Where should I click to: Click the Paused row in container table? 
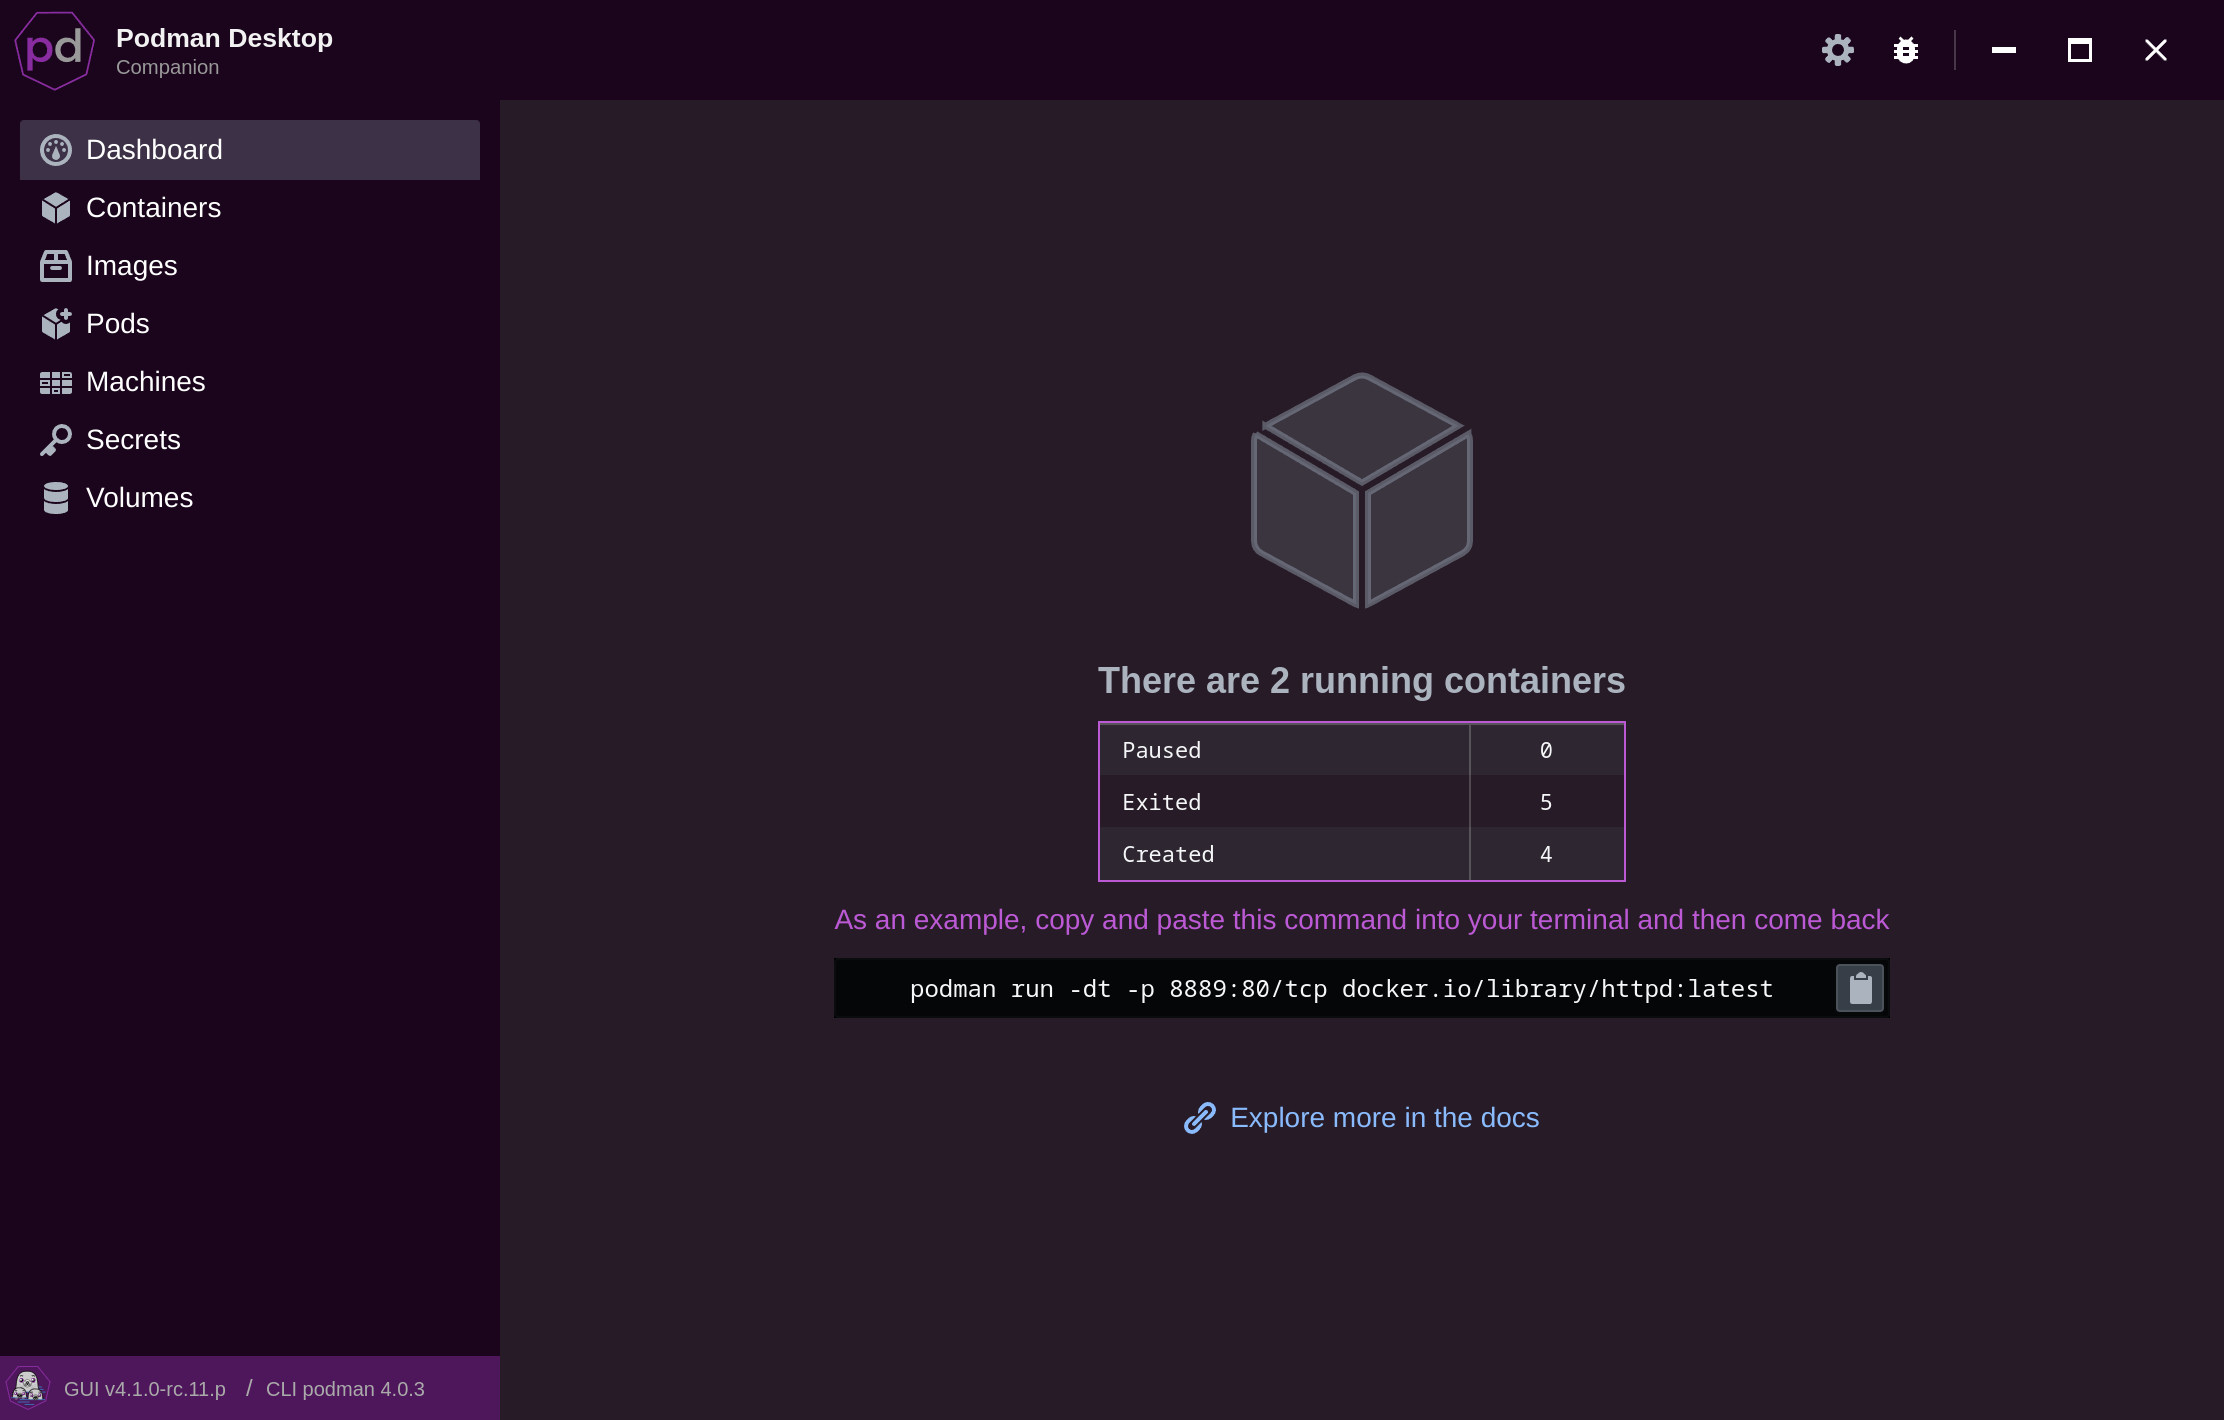coord(1362,749)
